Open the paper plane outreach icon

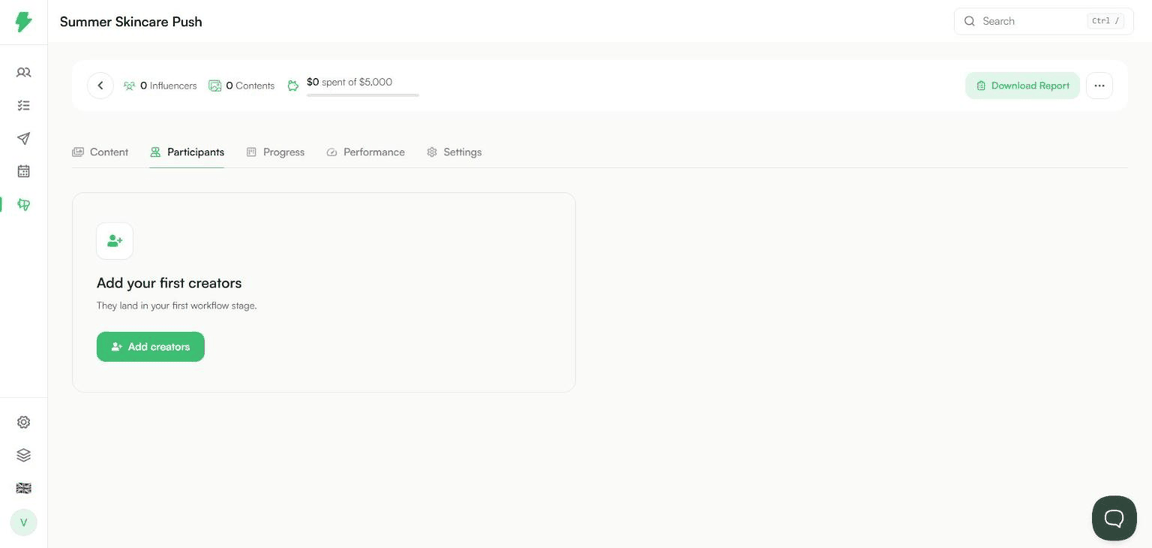[x=24, y=139]
